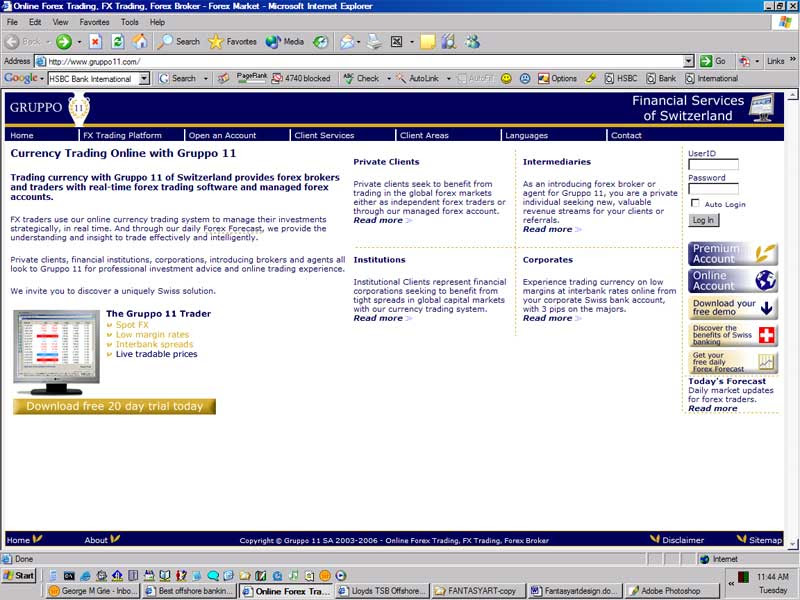Stop page loading with red X
This screenshot has height=600, width=800.
95,42
